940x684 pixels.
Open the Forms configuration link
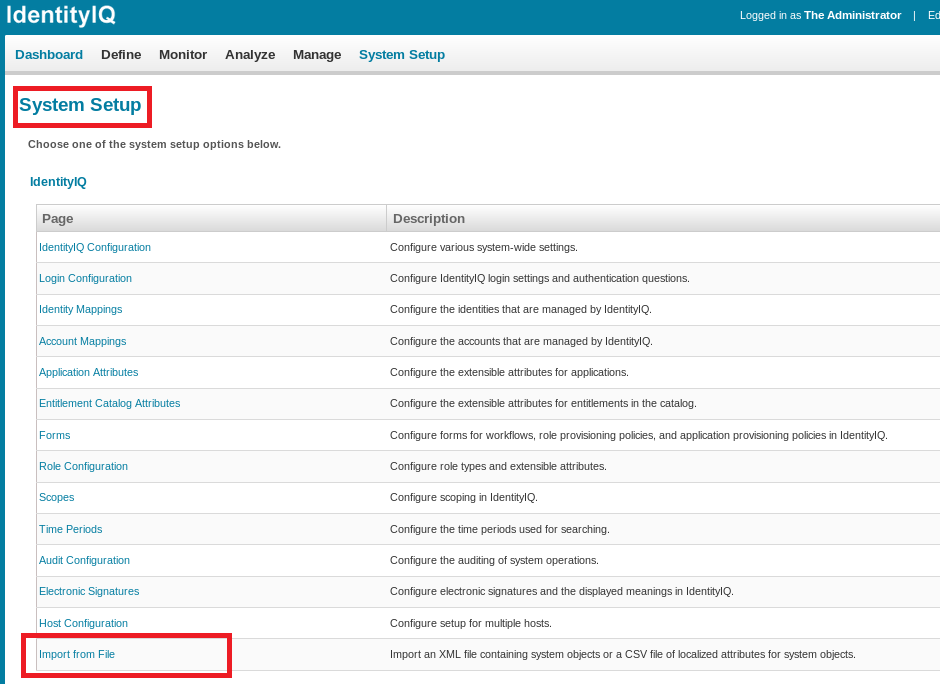54,435
